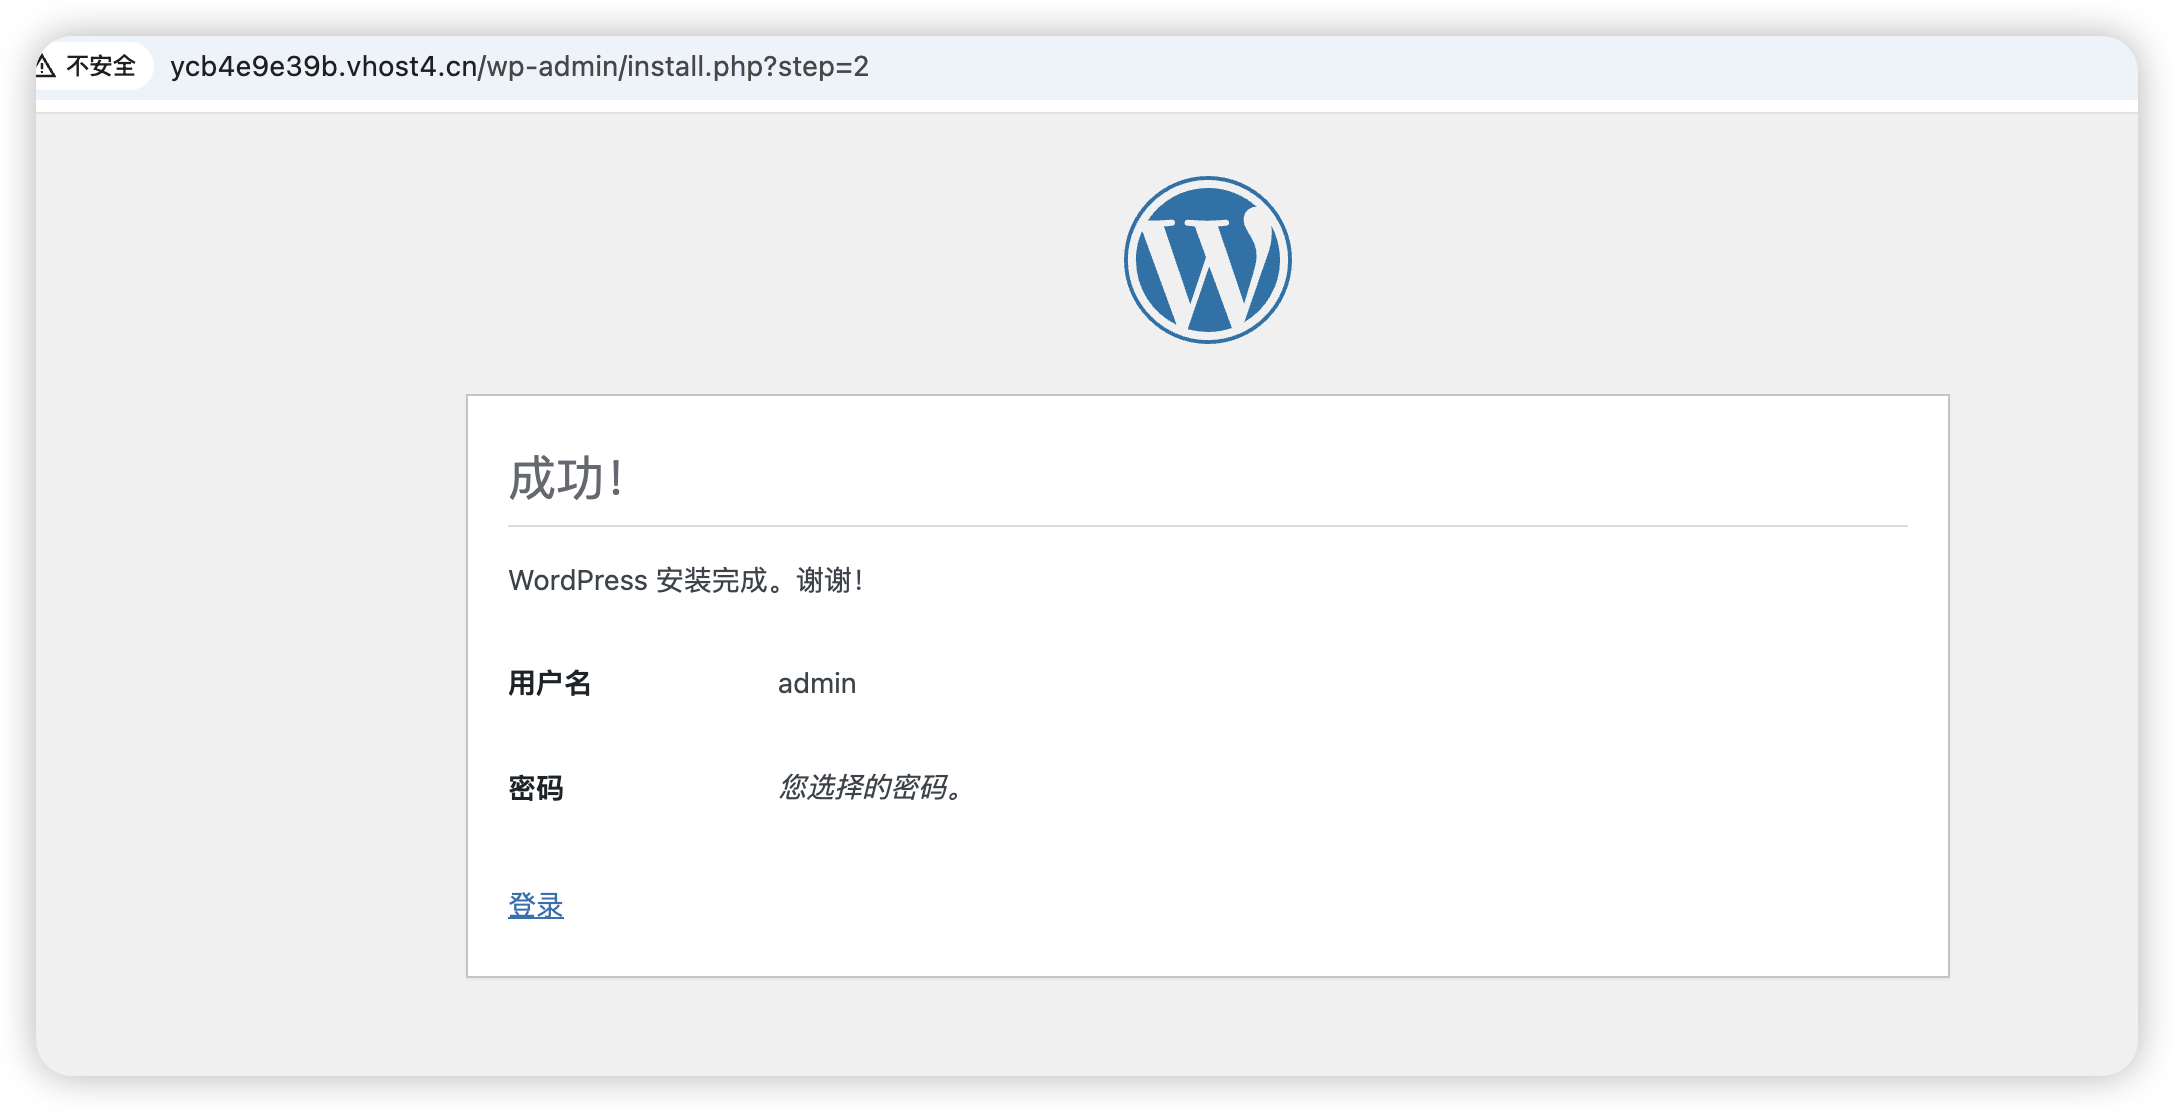
Task: Select the admin username value
Action: pos(817,683)
